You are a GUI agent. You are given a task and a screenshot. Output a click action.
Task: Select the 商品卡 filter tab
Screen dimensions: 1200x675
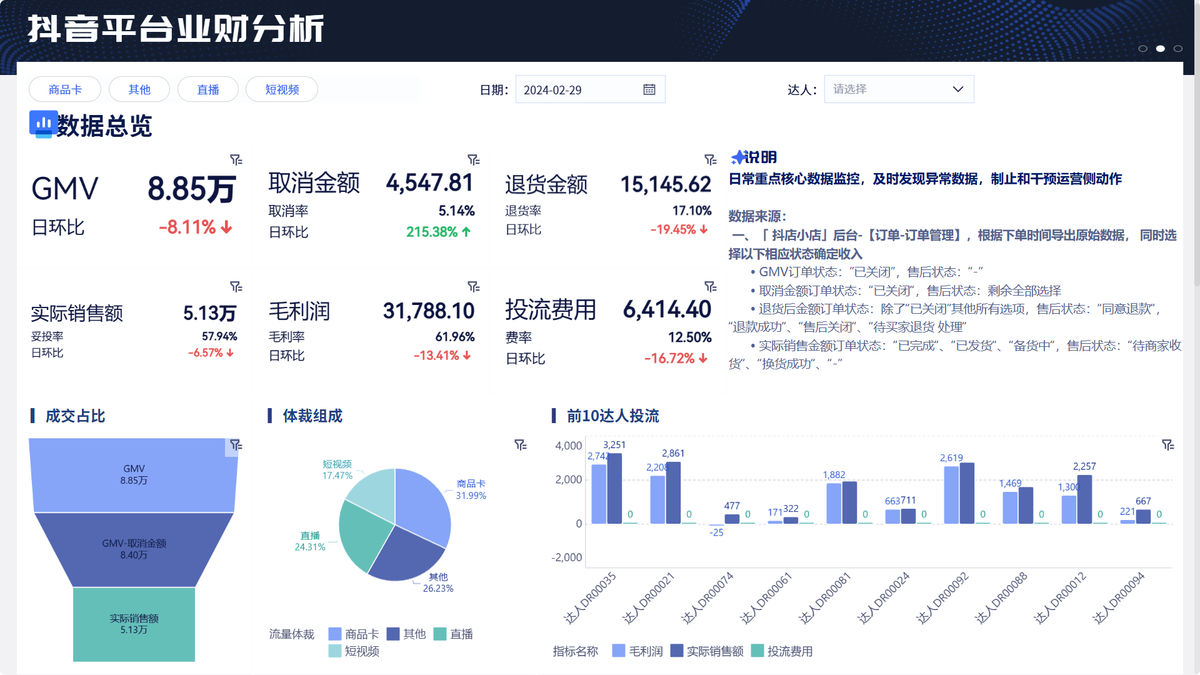coord(65,89)
